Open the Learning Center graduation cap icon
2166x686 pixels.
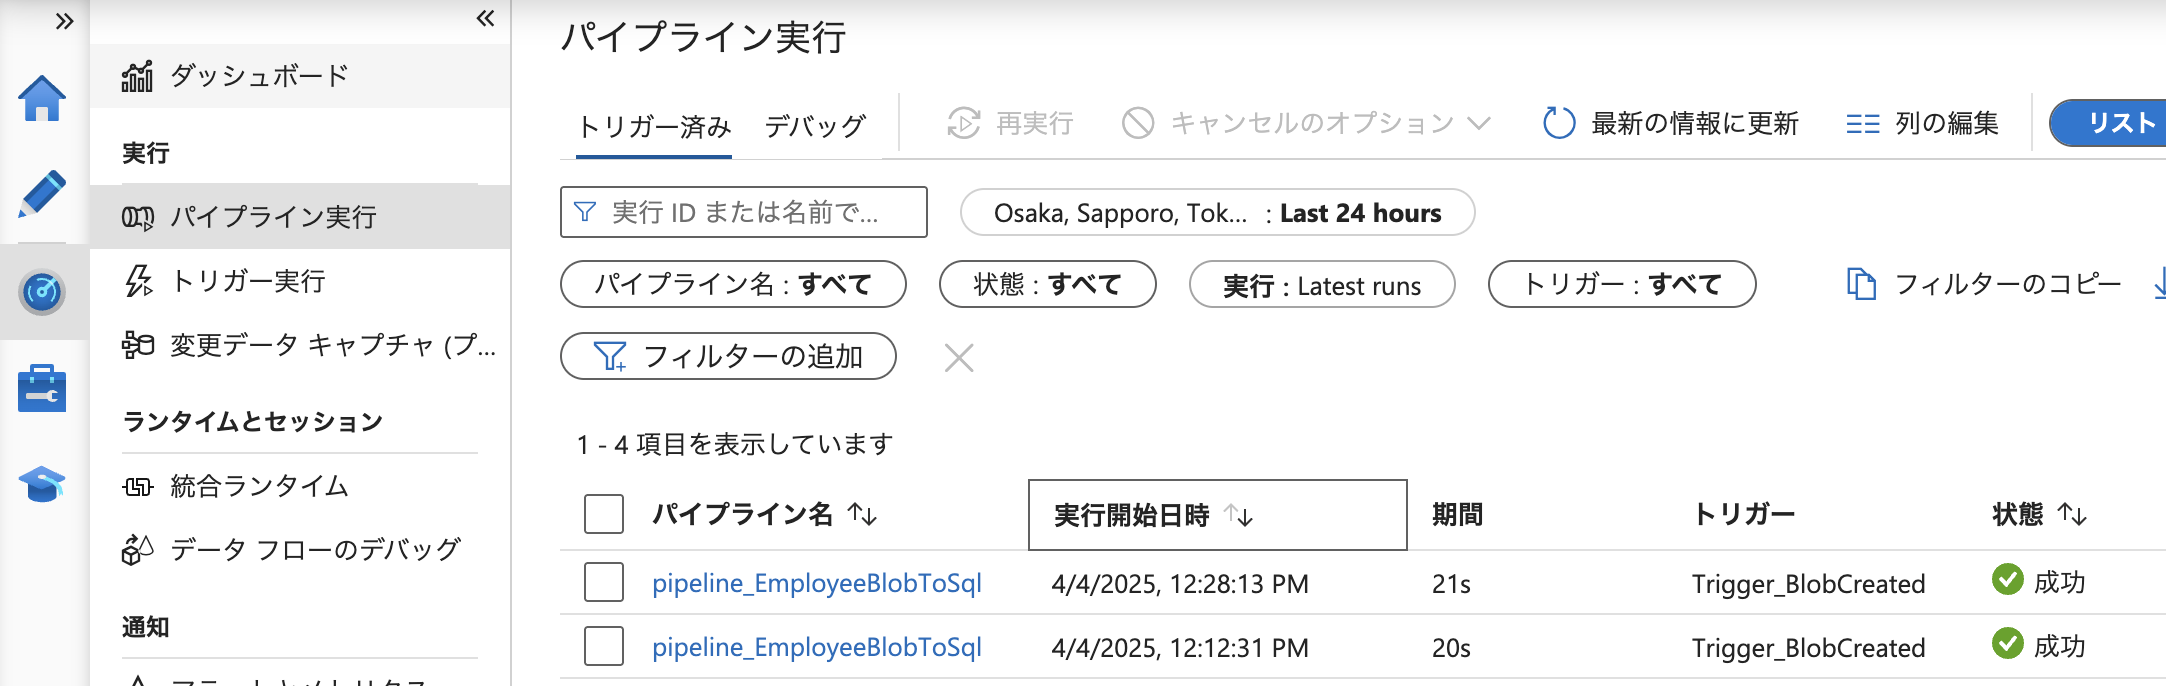coord(41,484)
